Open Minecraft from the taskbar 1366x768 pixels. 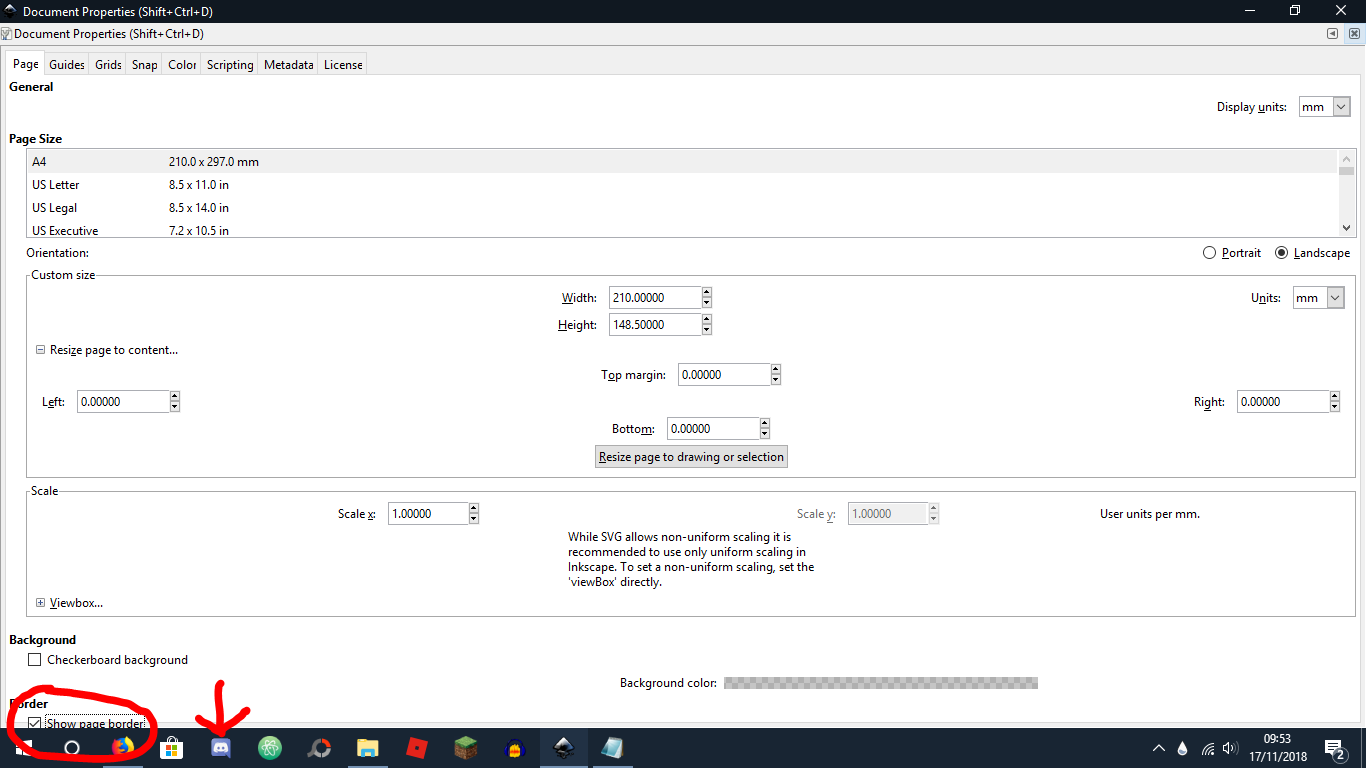[465, 748]
